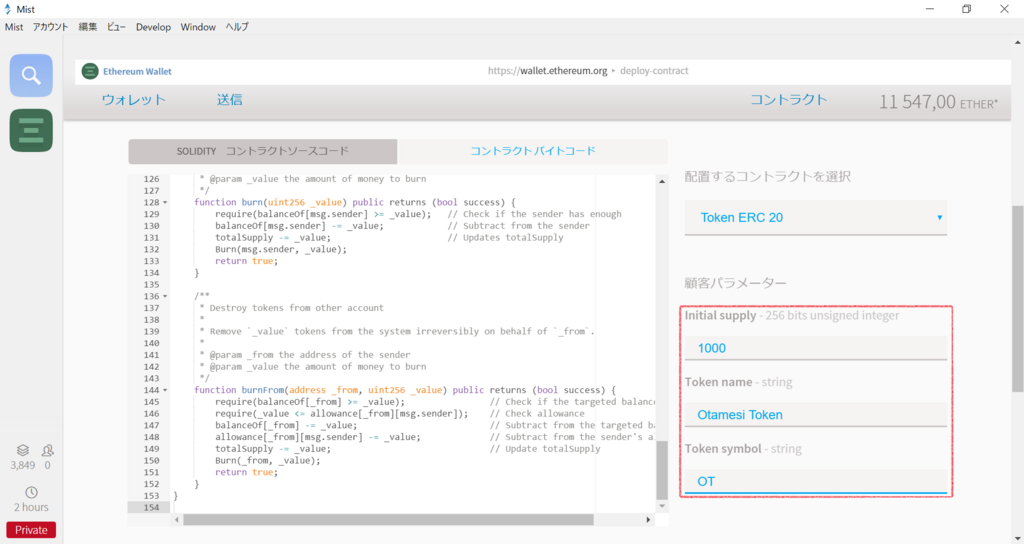This screenshot has width=1024, height=544.
Task: Click the Initial supply field containing 1000
Action: [816, 348]
